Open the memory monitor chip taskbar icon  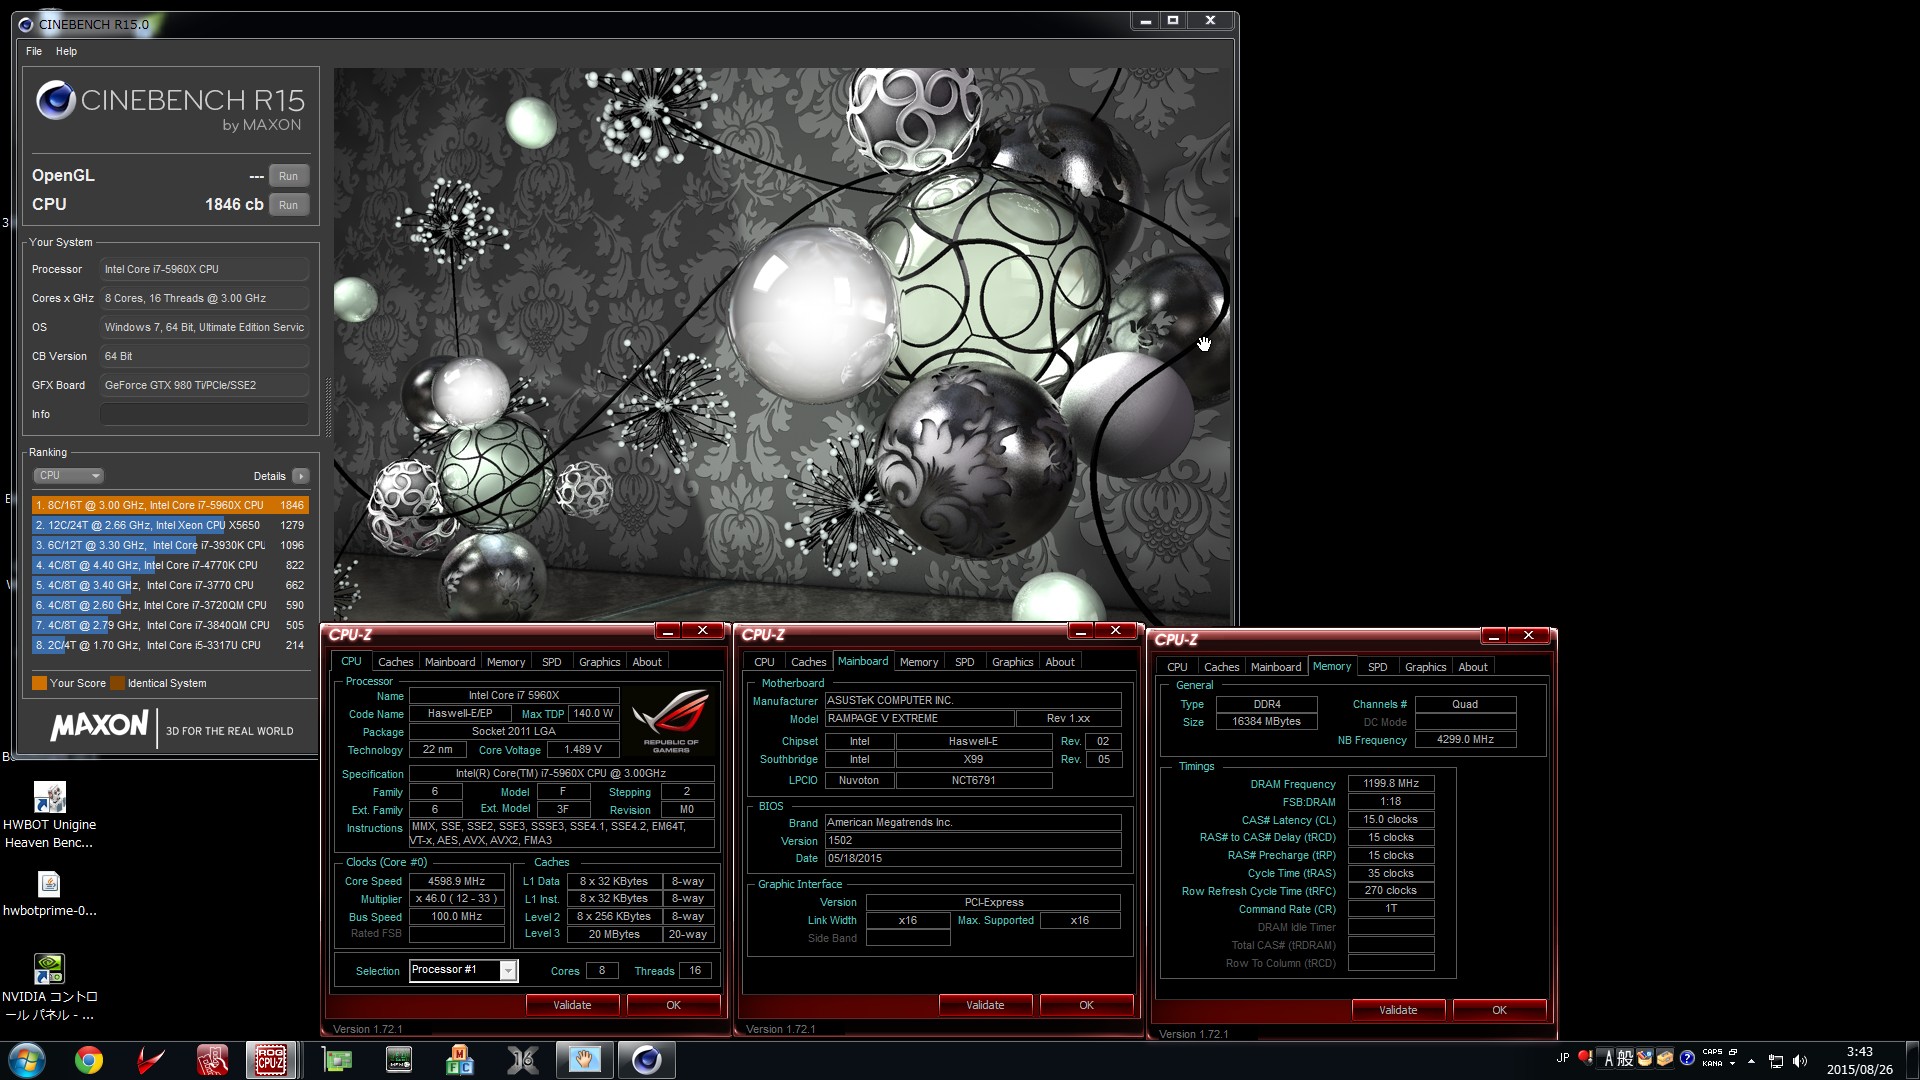coord(398,1060)
